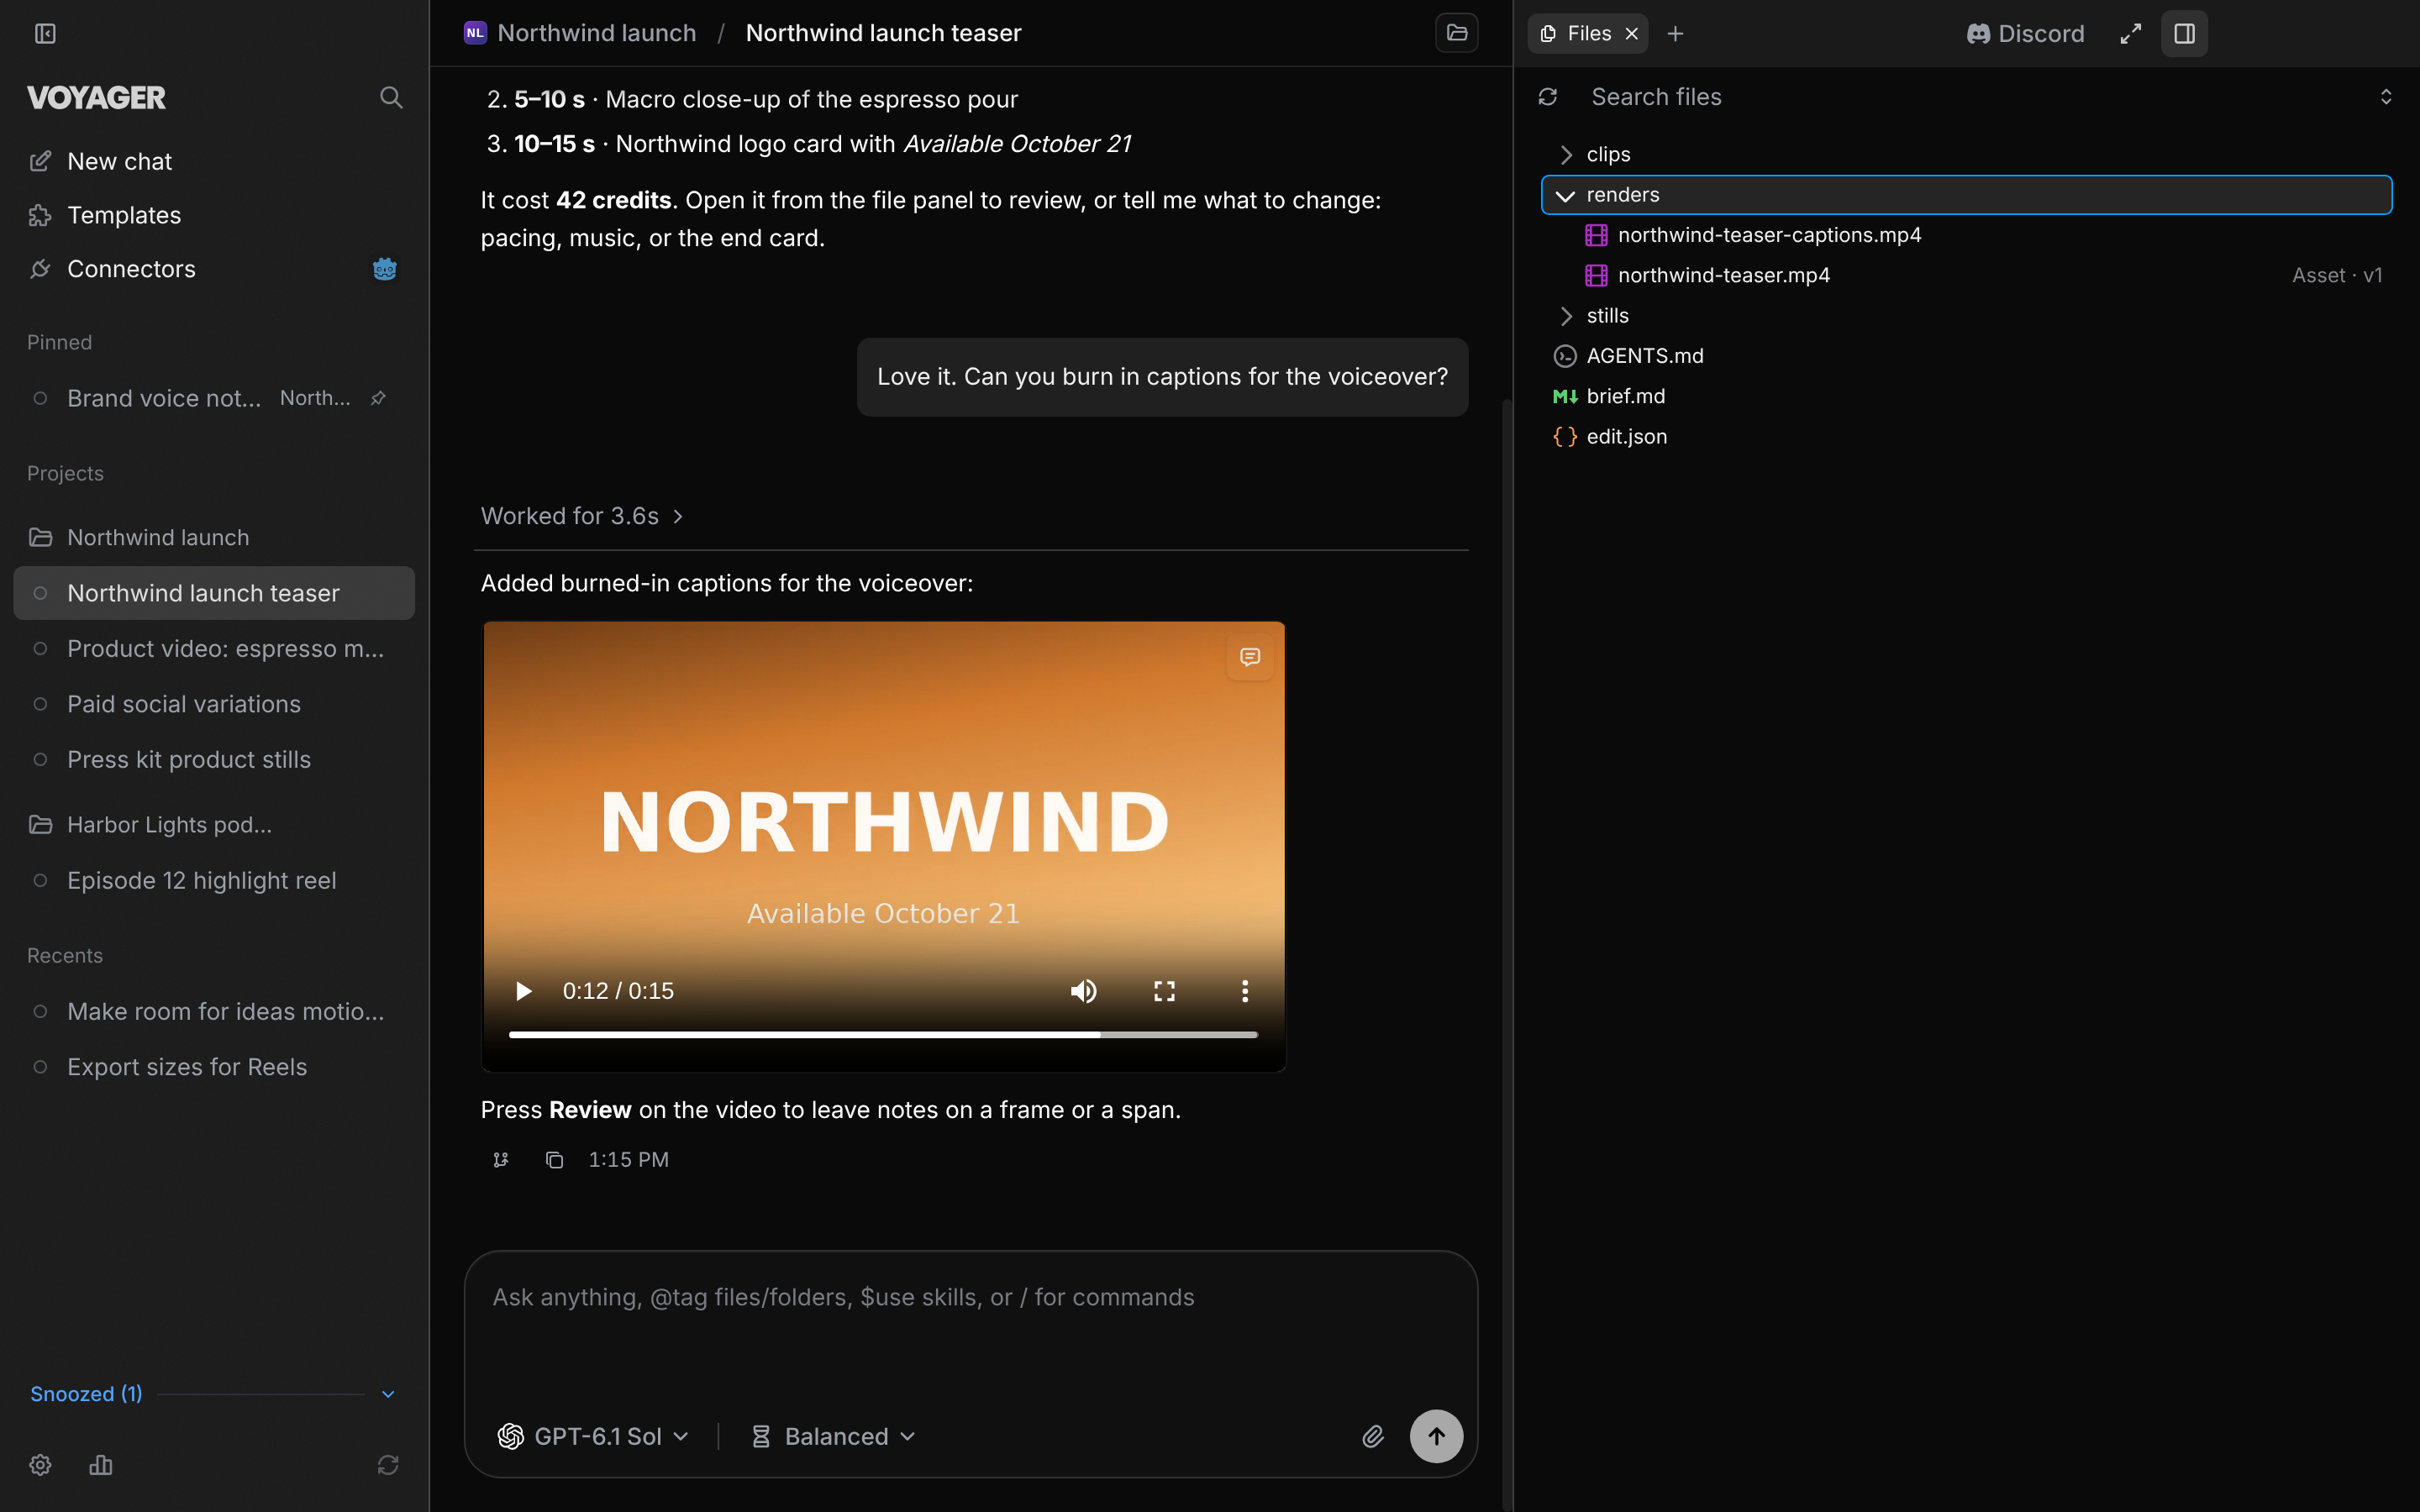Branch the conversation from this message
The image size is (2420, 1512).
(x=501, y=1160)
